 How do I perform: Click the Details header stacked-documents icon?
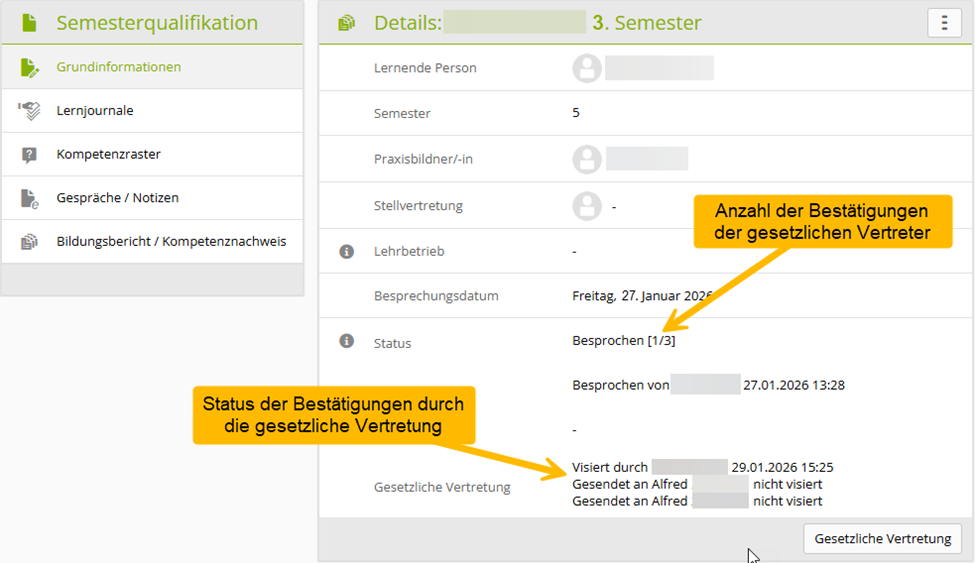346,23
